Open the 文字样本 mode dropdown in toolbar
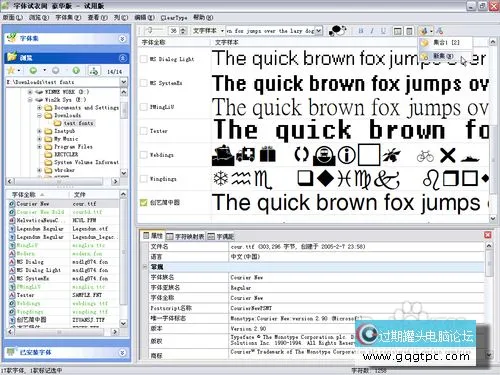 coord(222,31)
